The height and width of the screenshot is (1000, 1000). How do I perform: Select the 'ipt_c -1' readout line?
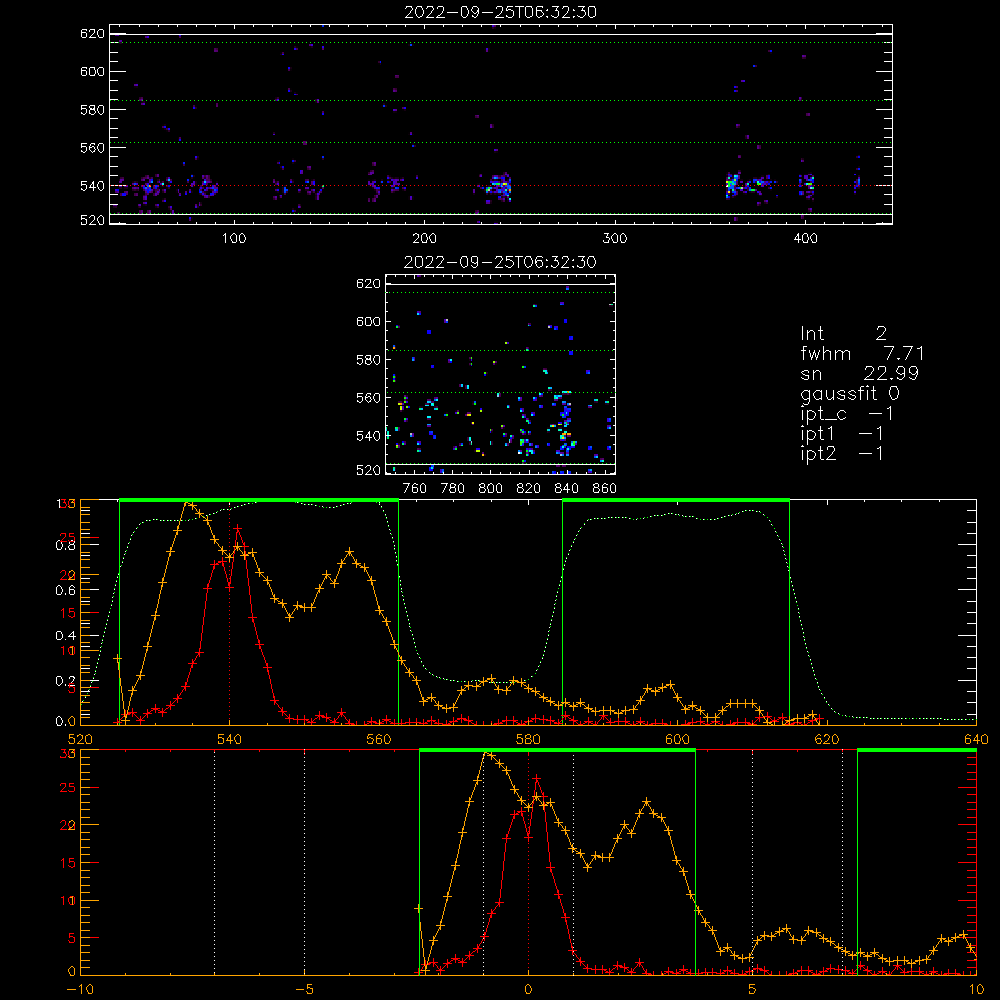pos(846,414)
